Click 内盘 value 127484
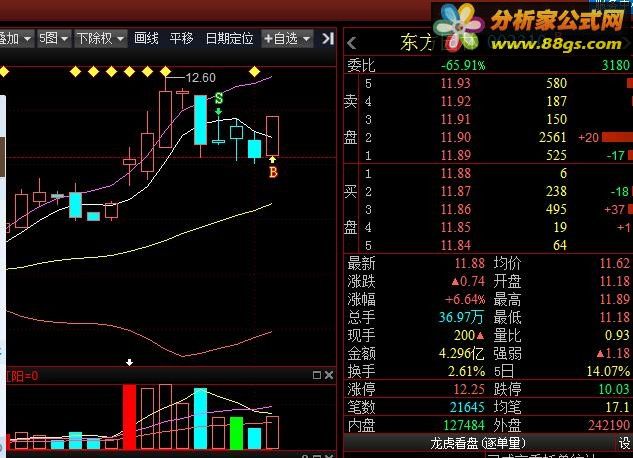The height and width of the screenshot is (458, 633). coord(464,425)
